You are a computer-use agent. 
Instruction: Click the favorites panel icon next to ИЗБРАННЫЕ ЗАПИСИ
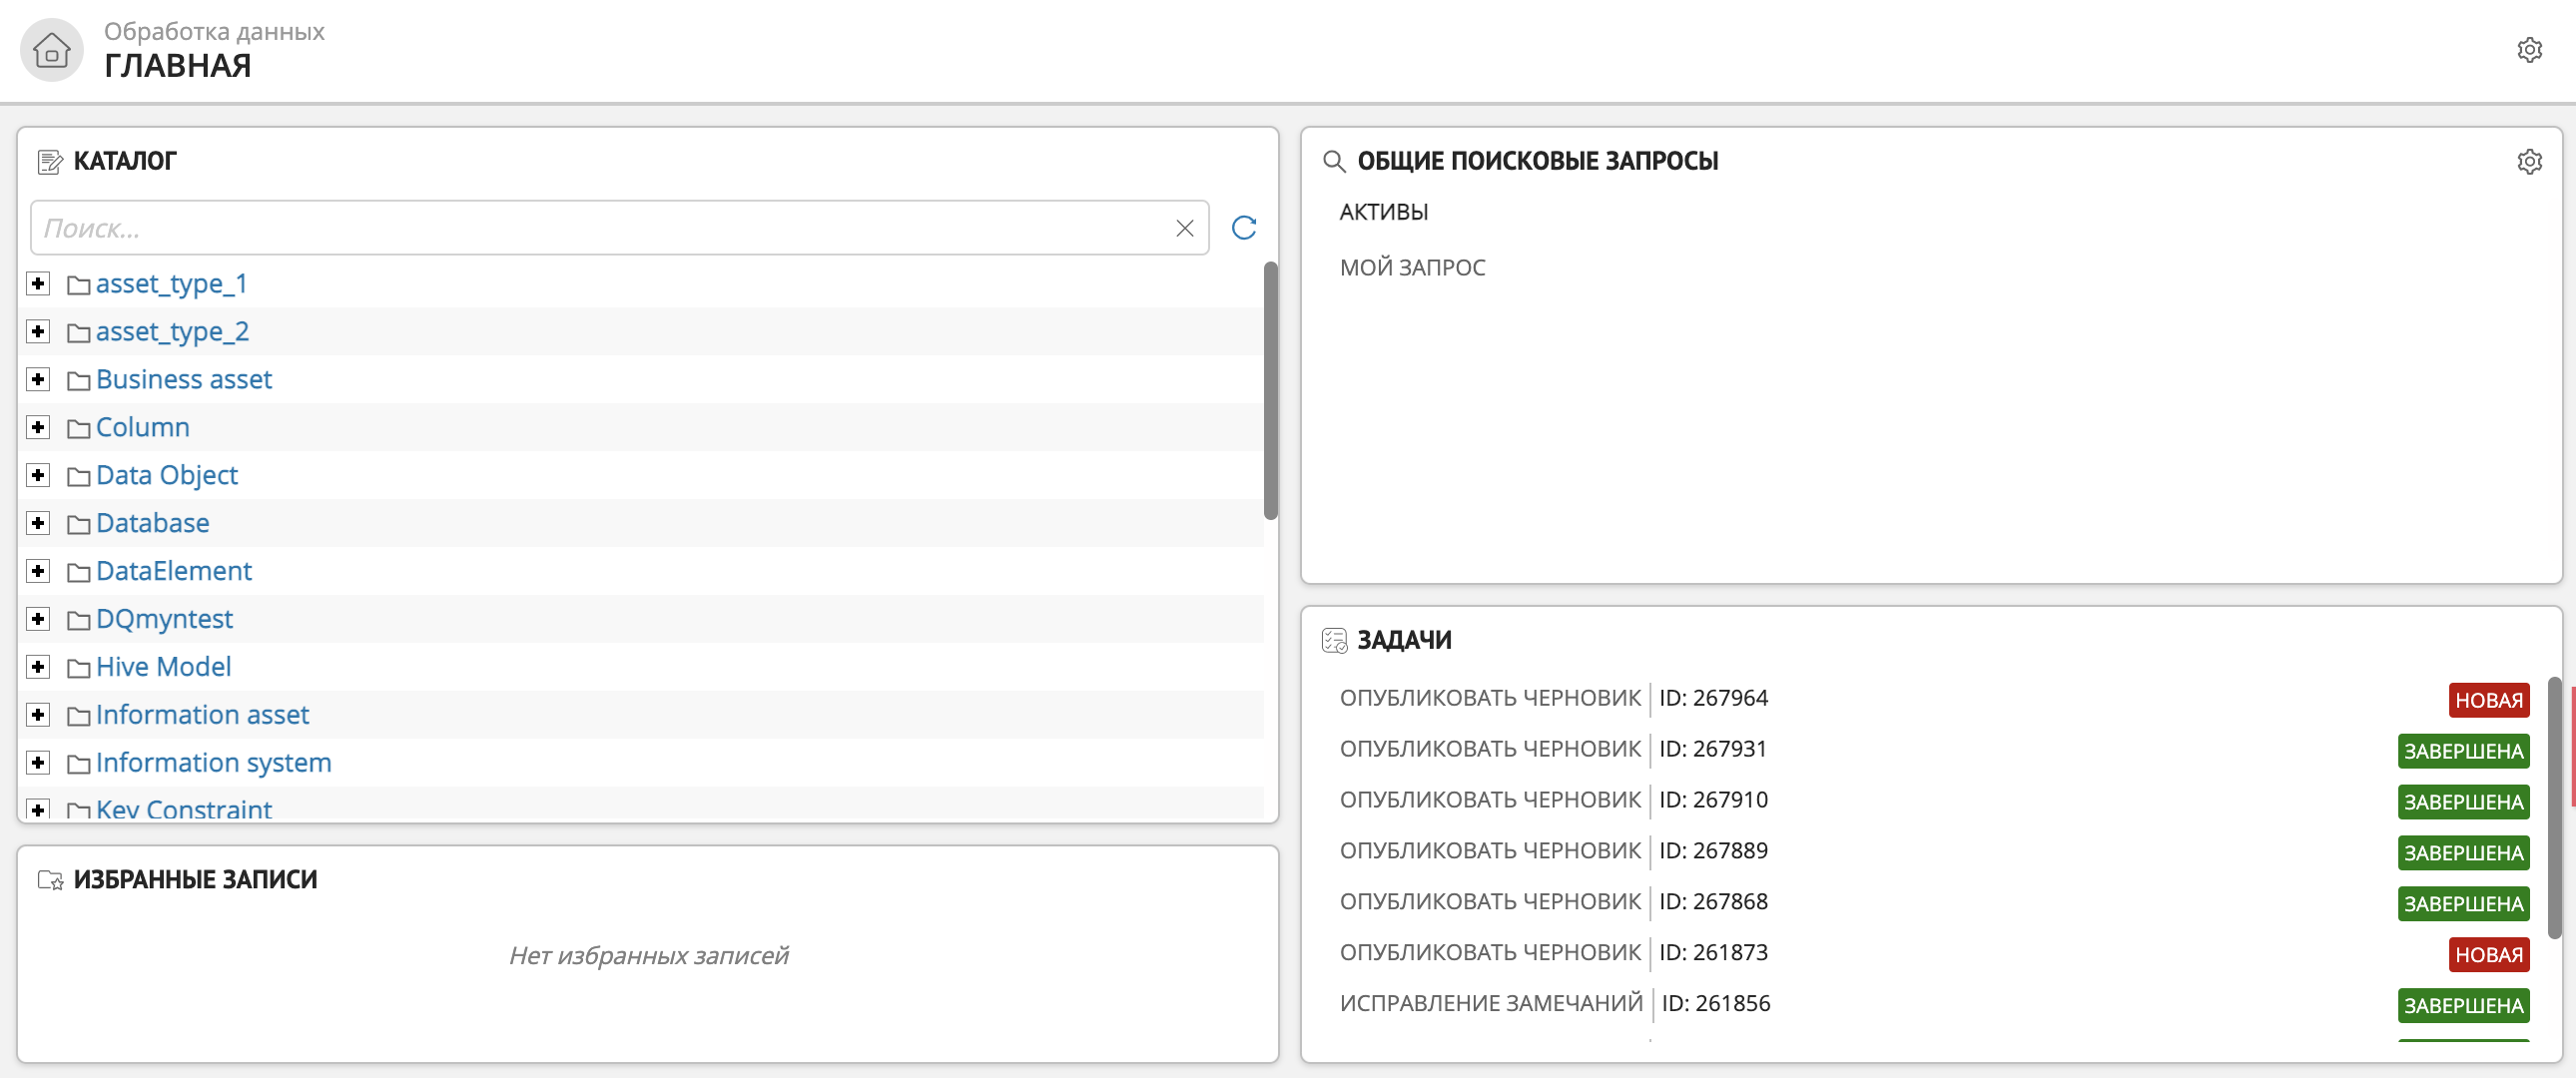[x=46, y=876]
